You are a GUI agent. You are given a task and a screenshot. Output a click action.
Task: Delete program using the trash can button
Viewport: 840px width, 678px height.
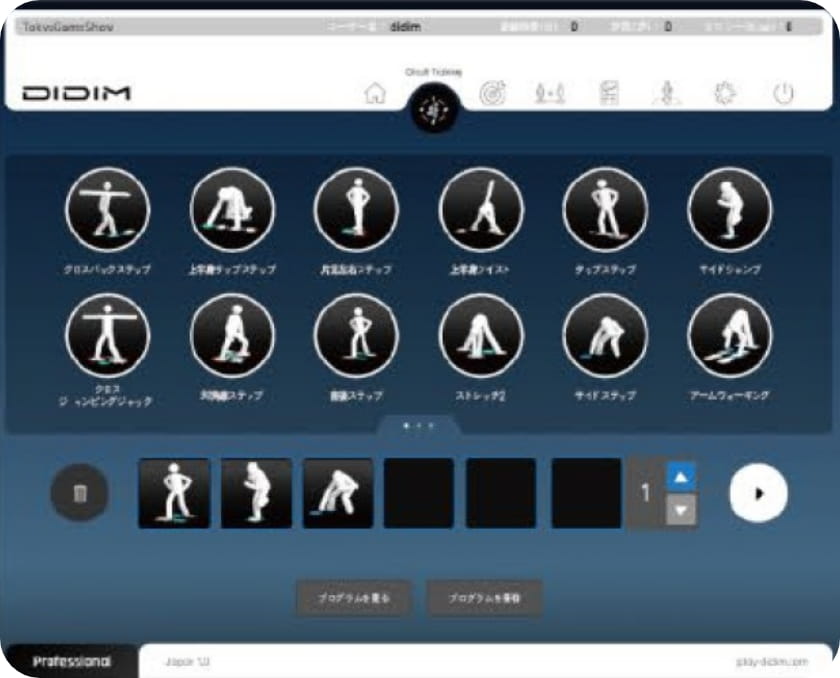pyautogui.click(x=81, y=493)
